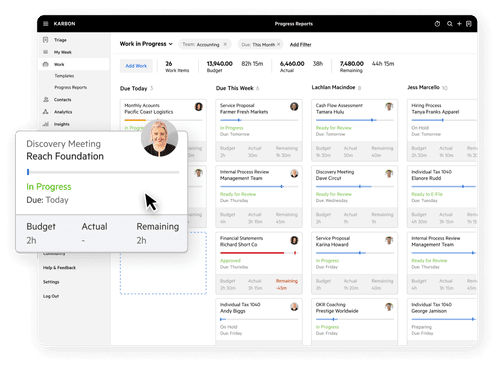Screen dimensions: 500x368
Task: Open My Week in the sidebar
Action: click(x=63, y=52)
